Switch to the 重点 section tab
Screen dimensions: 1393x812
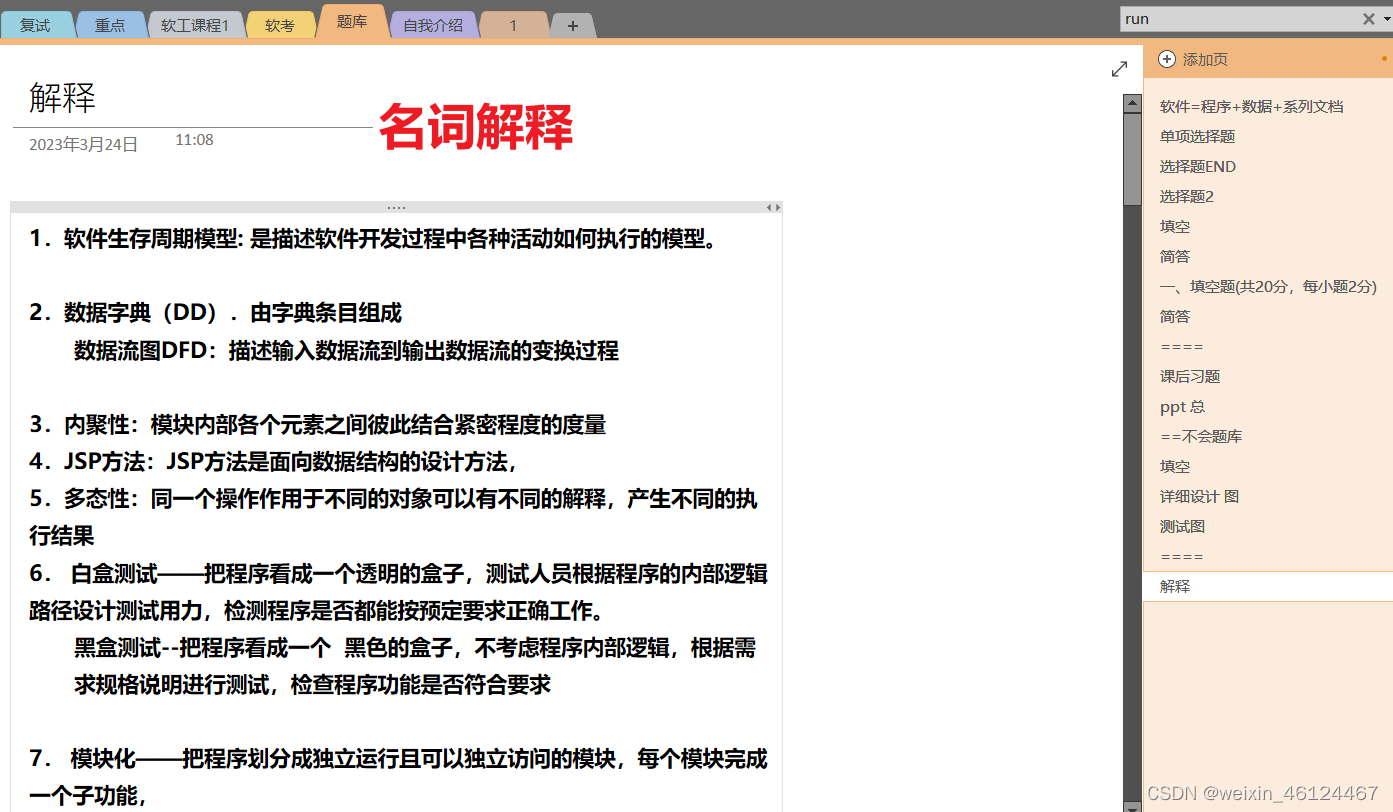coord(110,25)
